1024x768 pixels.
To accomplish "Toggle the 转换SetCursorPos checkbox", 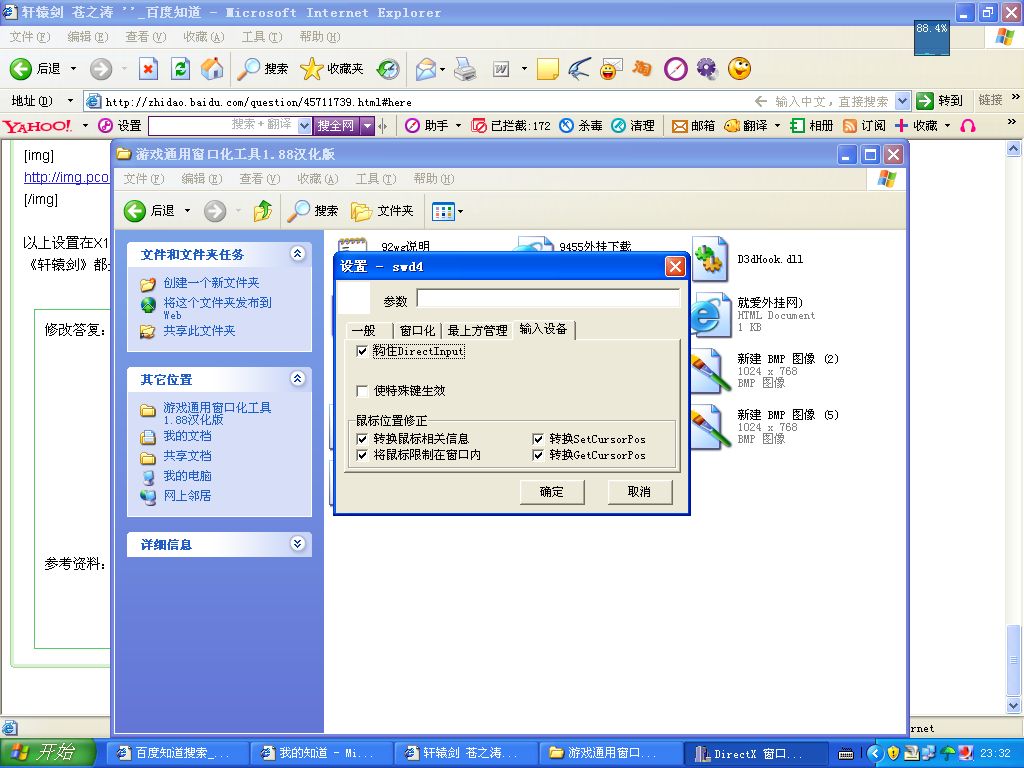I will point(539,439).
